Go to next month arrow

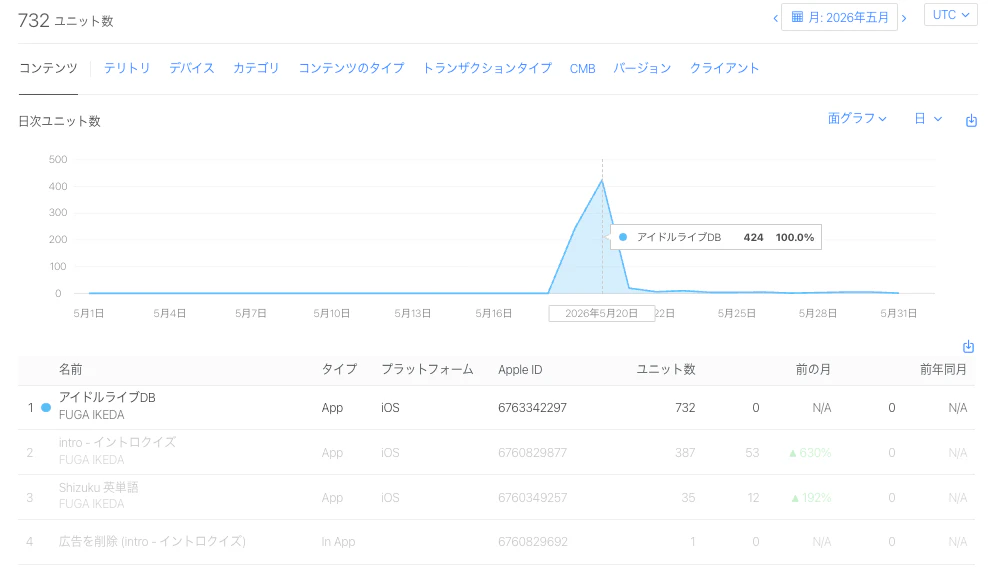tap(904, 18)
